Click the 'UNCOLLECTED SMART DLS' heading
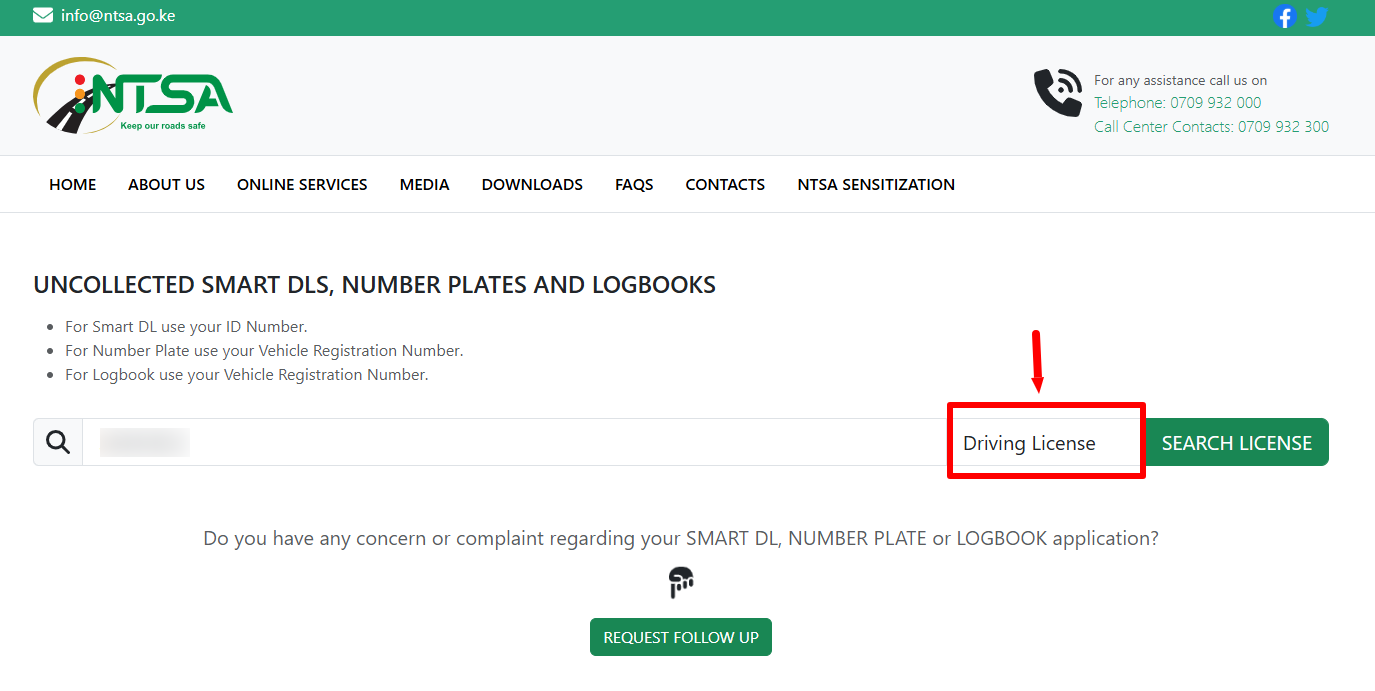The image size is (1375, 691). pyautogui.click(x=374, y=285)
